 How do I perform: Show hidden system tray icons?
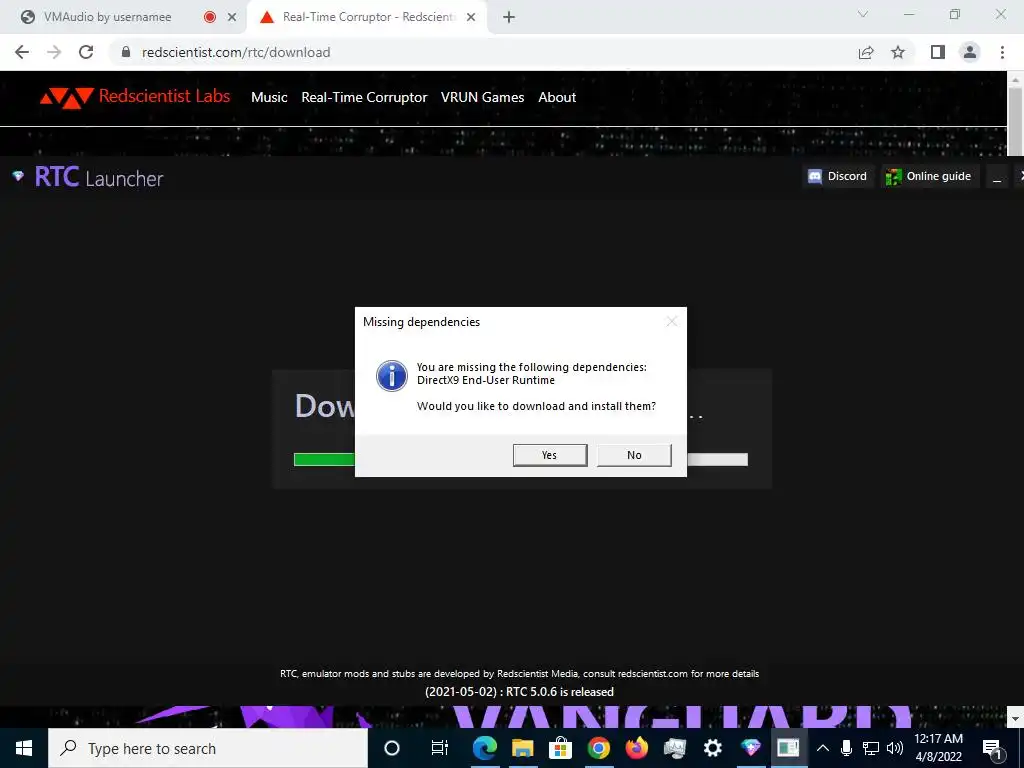pyautogui.click(x=823, y=748)
